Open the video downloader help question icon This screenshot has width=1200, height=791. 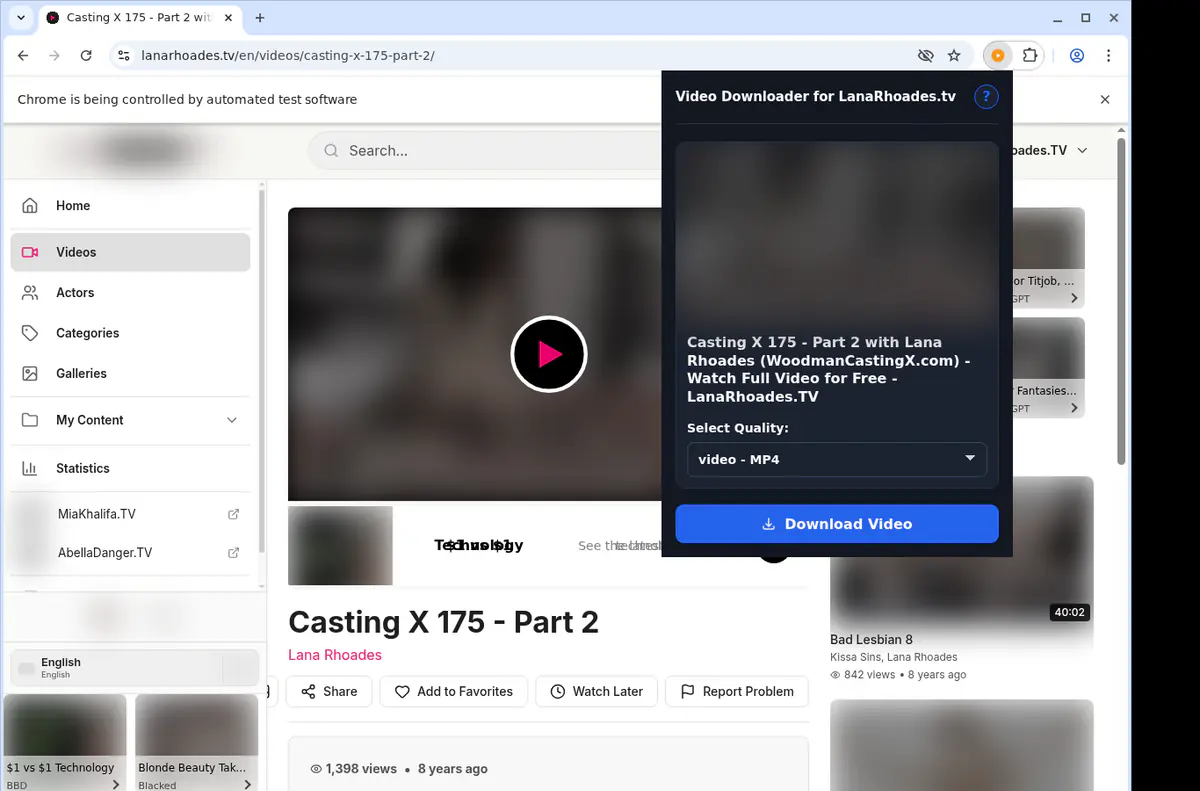986,97
